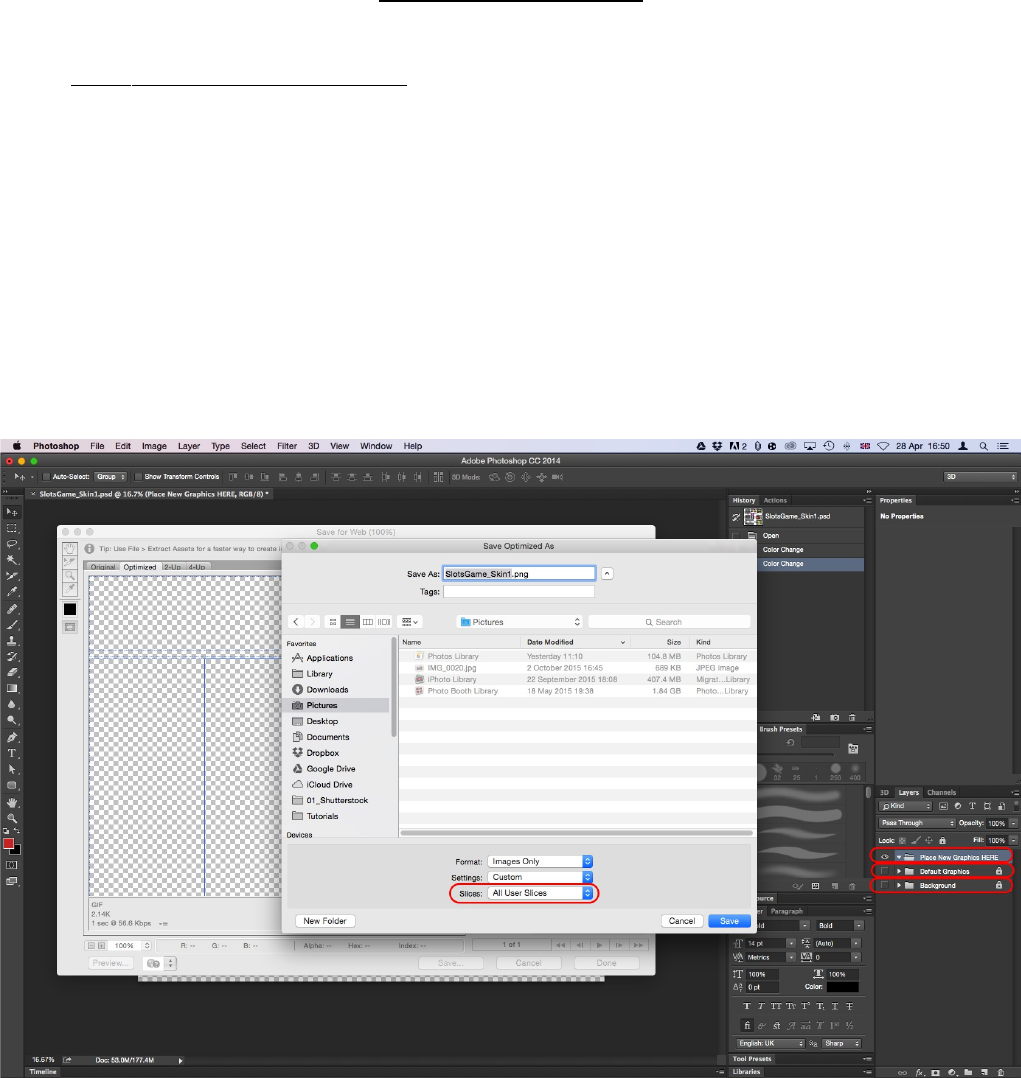Click the black eyedropper color swatch in Save for Web
Screen dimensions: 1021x1078
click(69, 609)
